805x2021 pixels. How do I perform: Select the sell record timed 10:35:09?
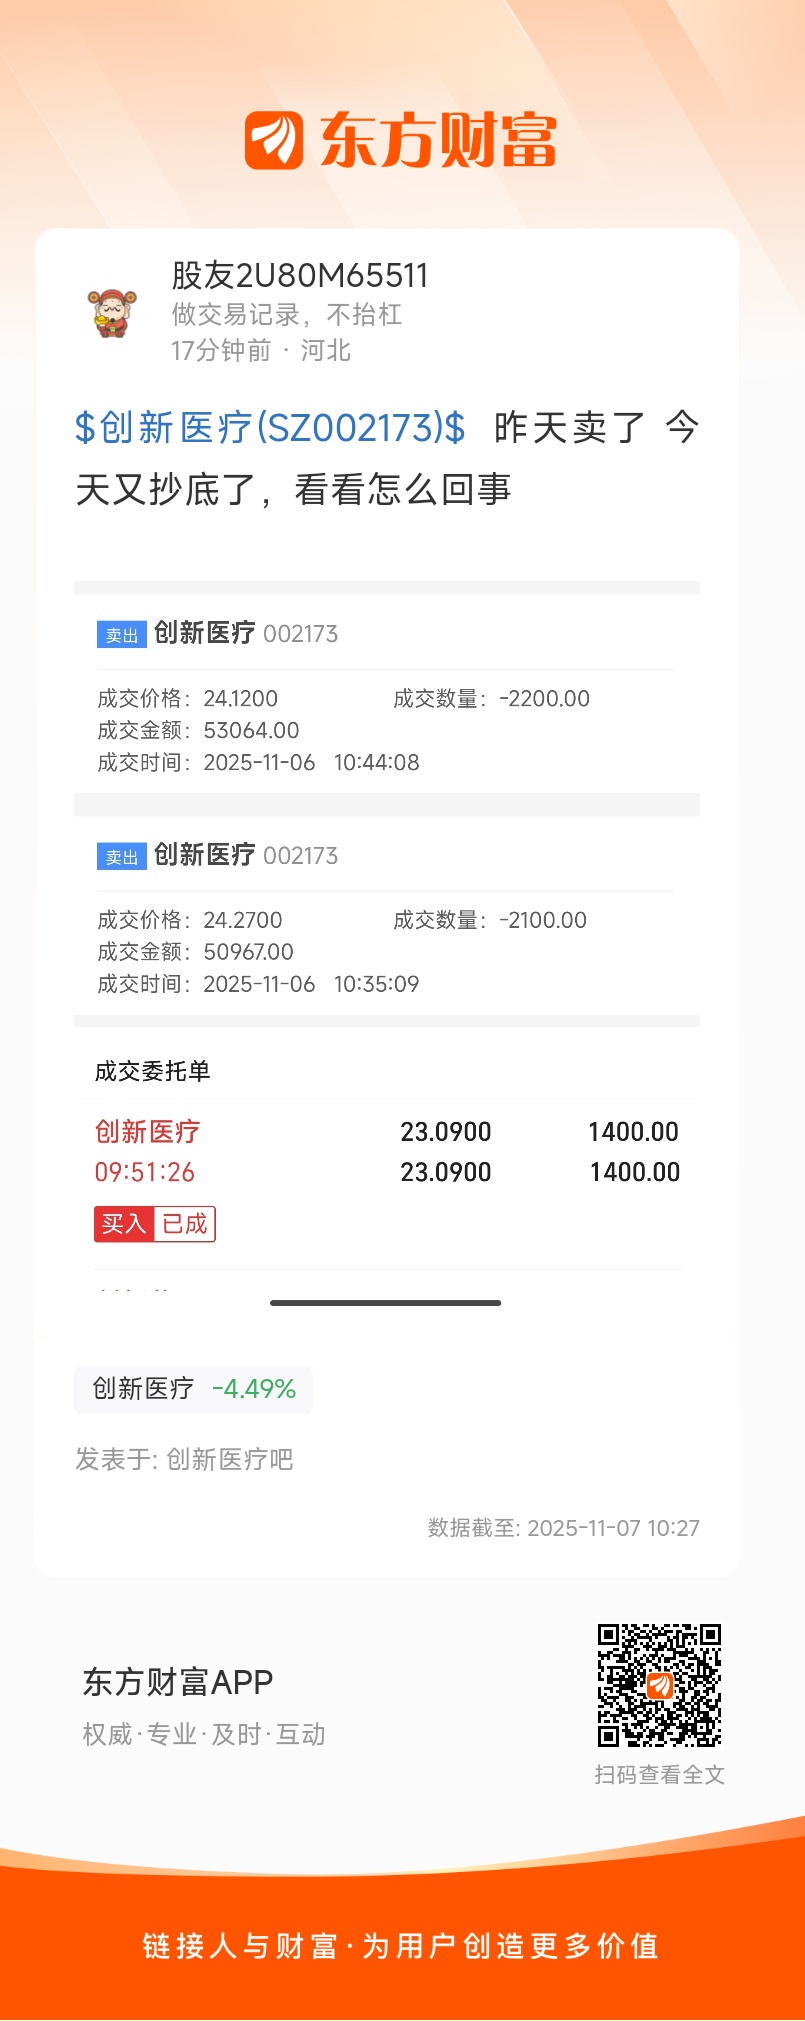click(386, 952)
